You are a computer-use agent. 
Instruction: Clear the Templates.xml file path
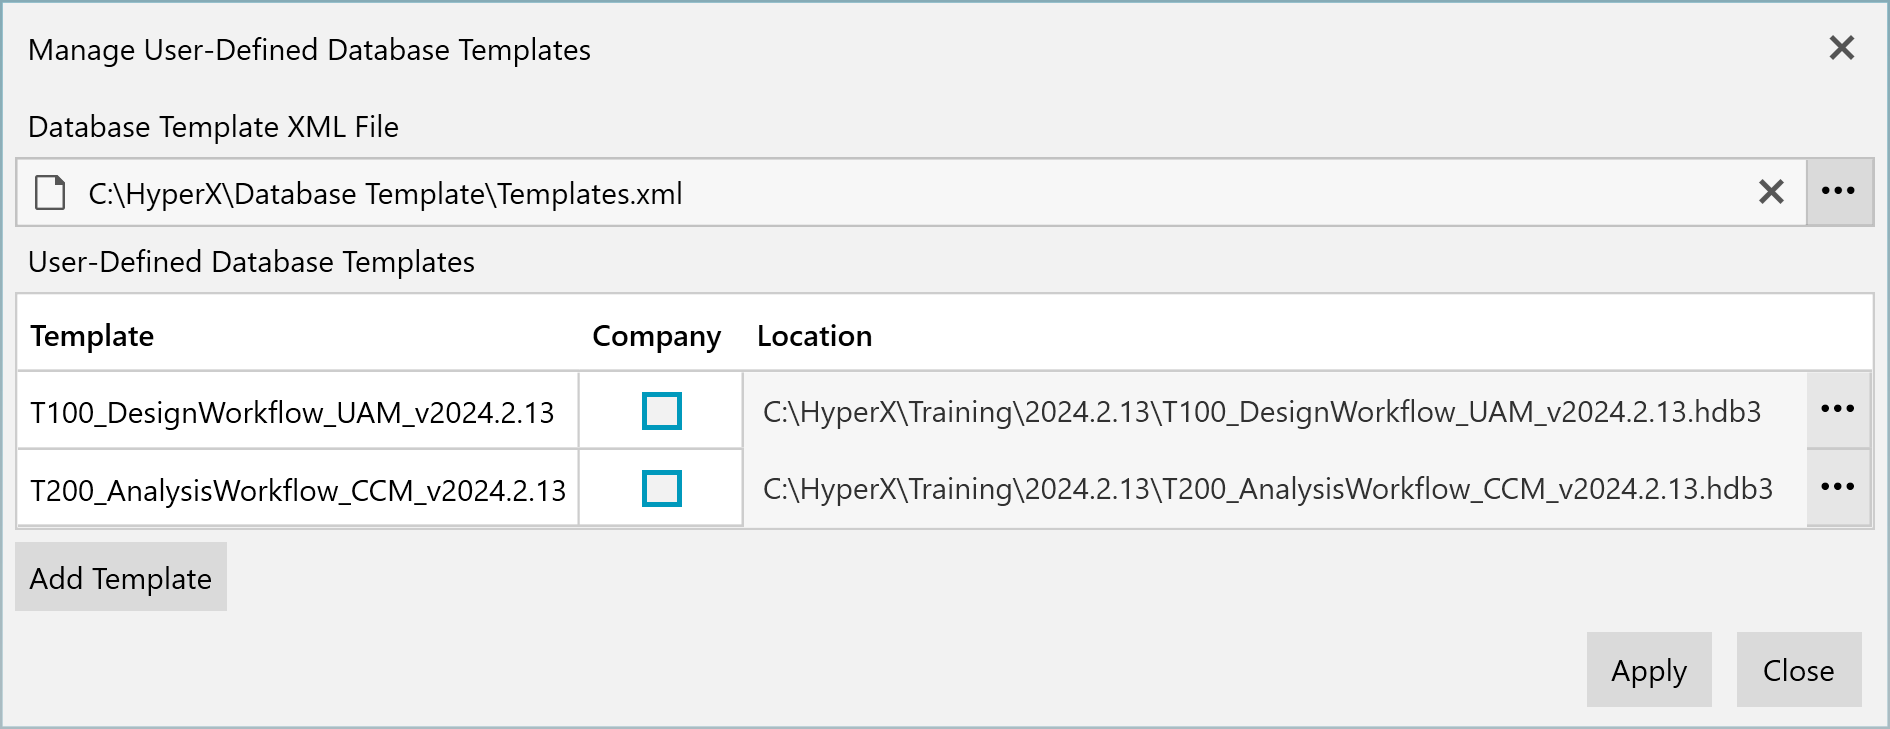tap(1771, 192)
